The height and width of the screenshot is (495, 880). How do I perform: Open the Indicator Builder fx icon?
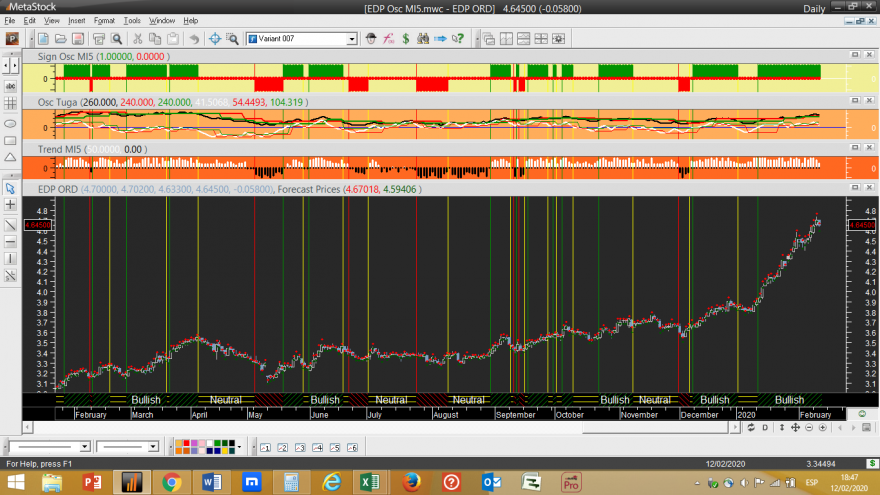click(x=388, y=39)
